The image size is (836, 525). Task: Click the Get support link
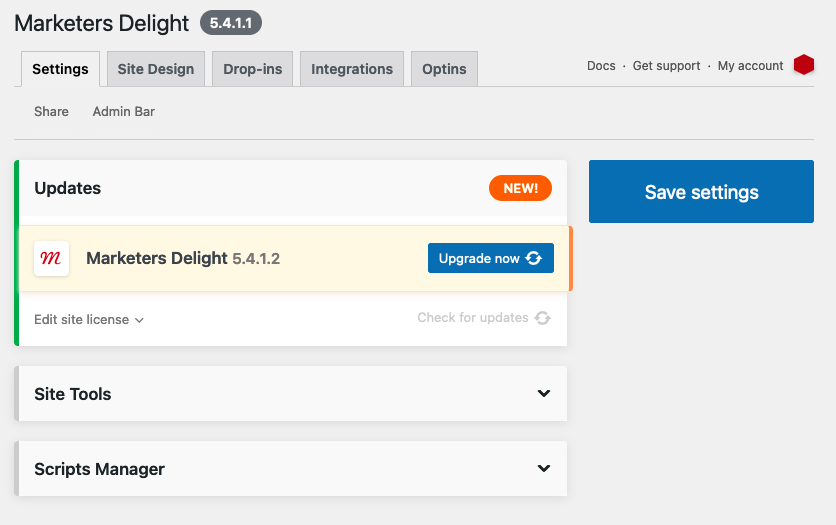pos(666,66)
